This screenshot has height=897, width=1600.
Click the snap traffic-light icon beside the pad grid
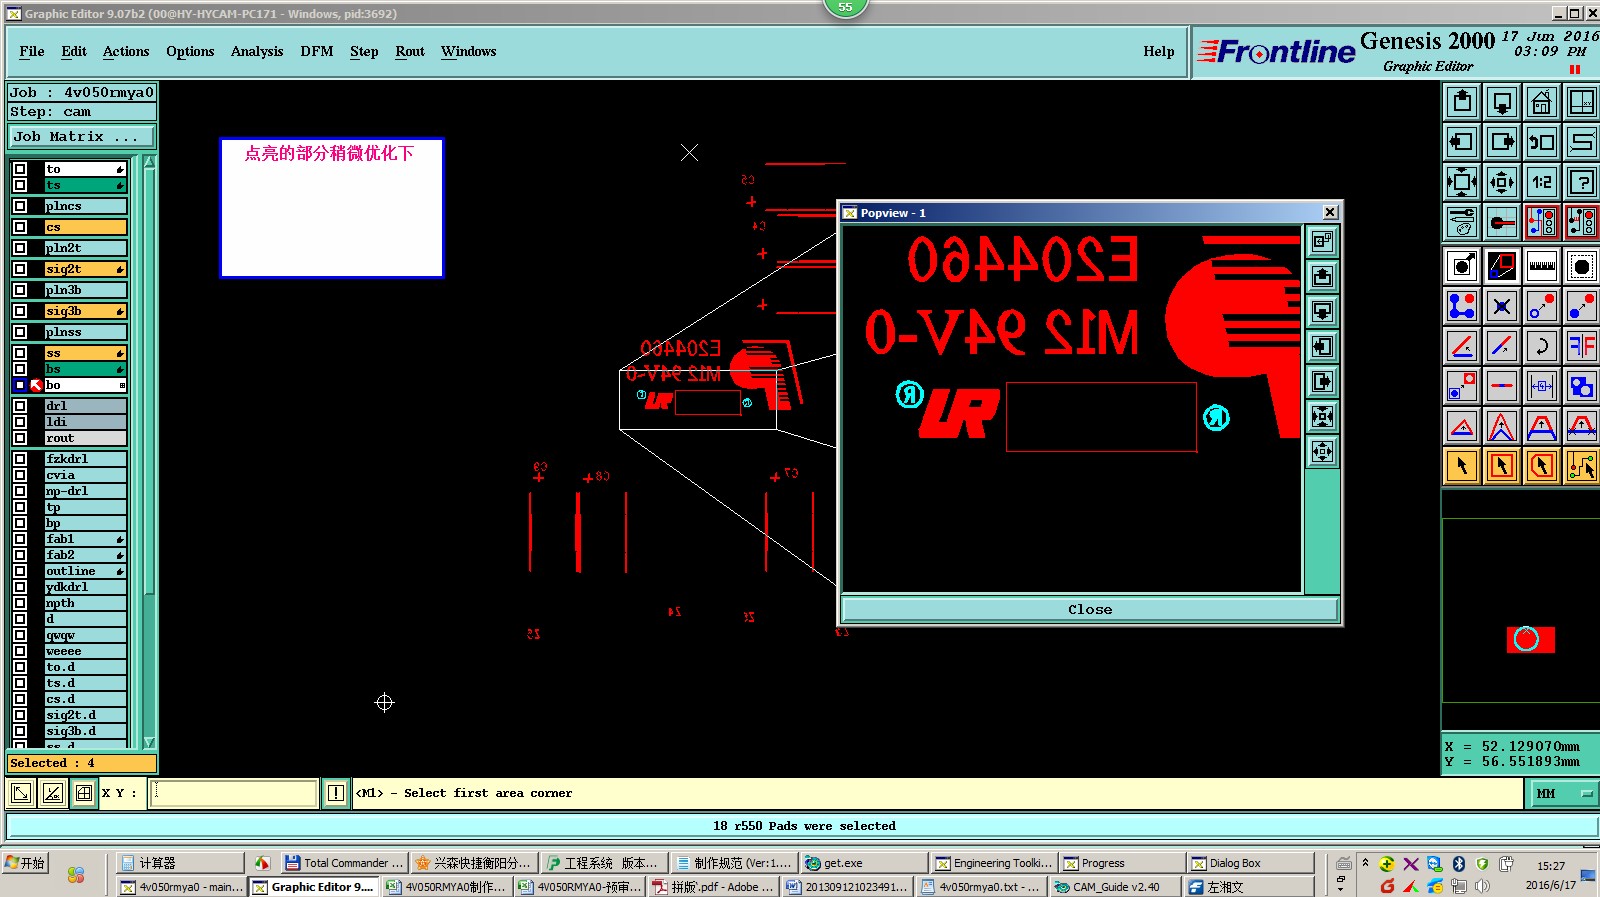point(1542,222)
